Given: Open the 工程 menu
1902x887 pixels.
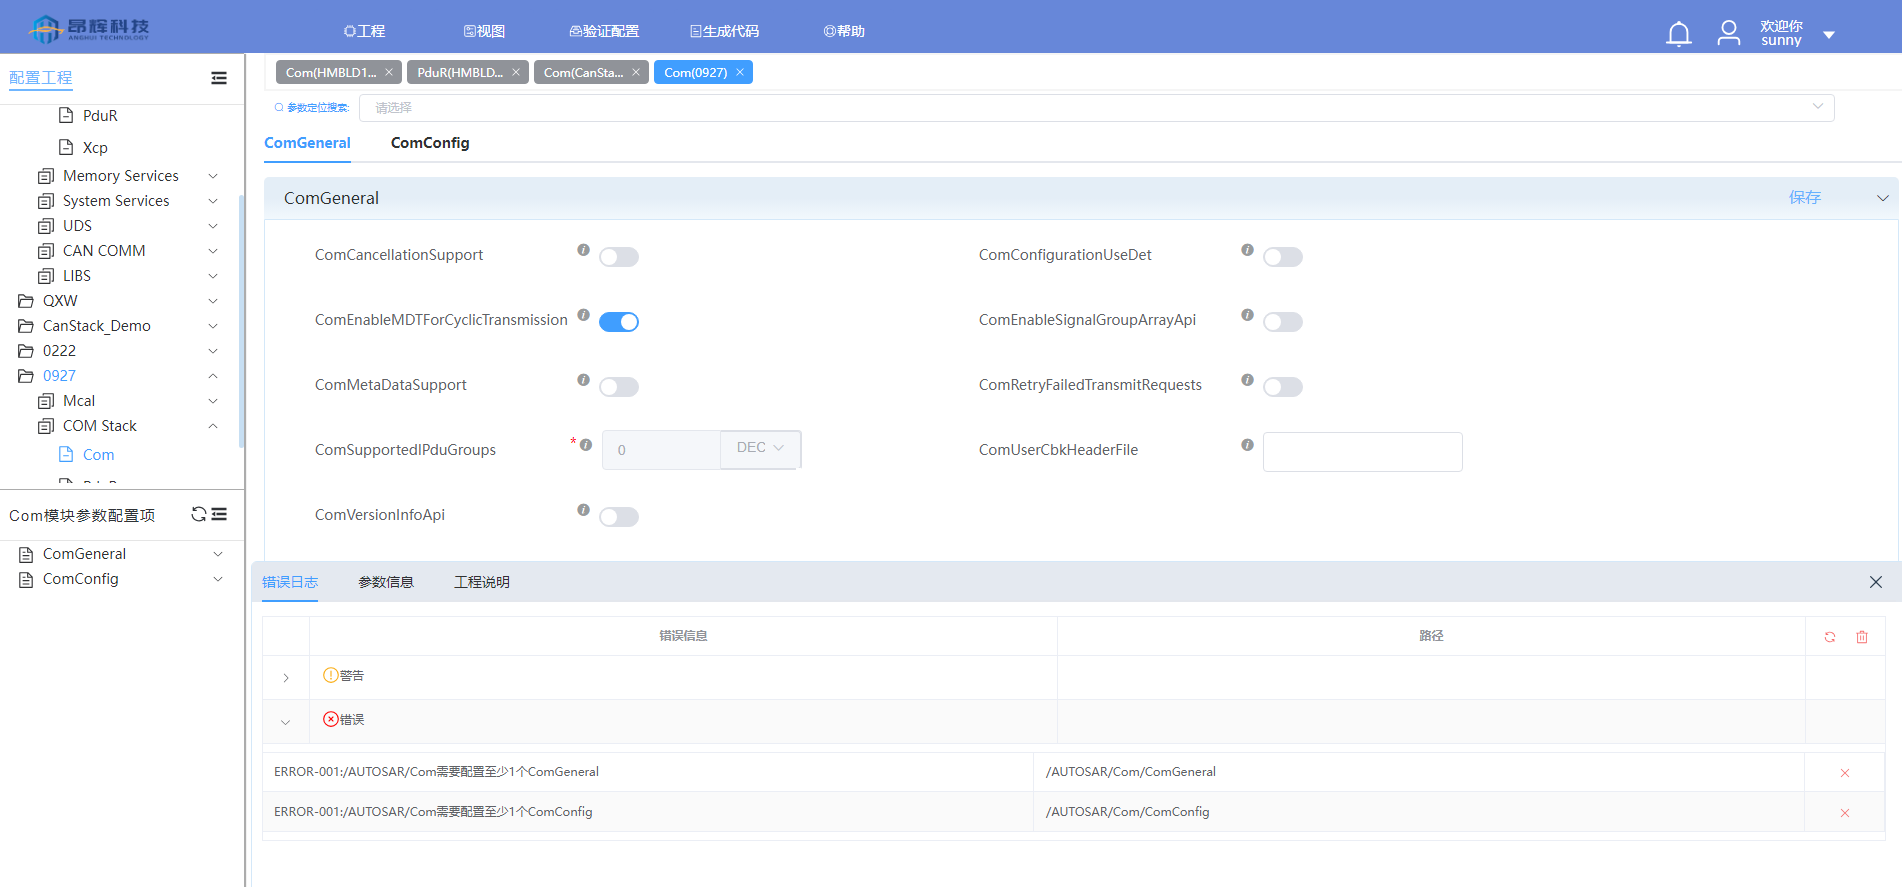Looking at the screenshot, I should coord(365,31).
